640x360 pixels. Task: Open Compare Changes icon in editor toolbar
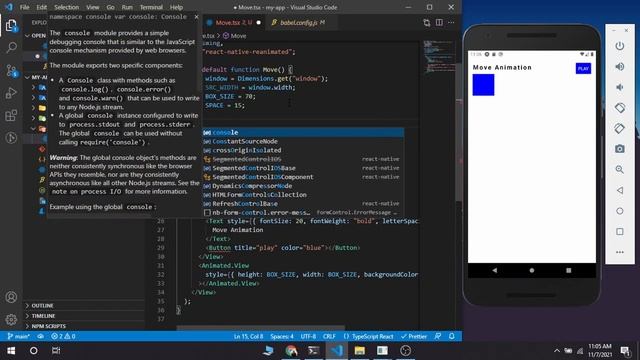[x=427, y=22]
